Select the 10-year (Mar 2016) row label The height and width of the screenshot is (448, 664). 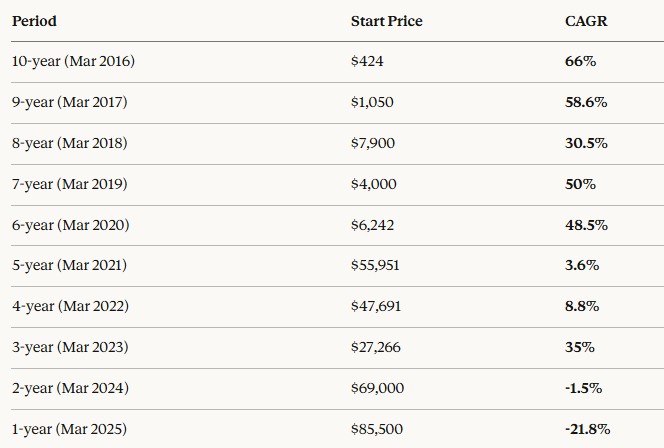click(73, 61)
